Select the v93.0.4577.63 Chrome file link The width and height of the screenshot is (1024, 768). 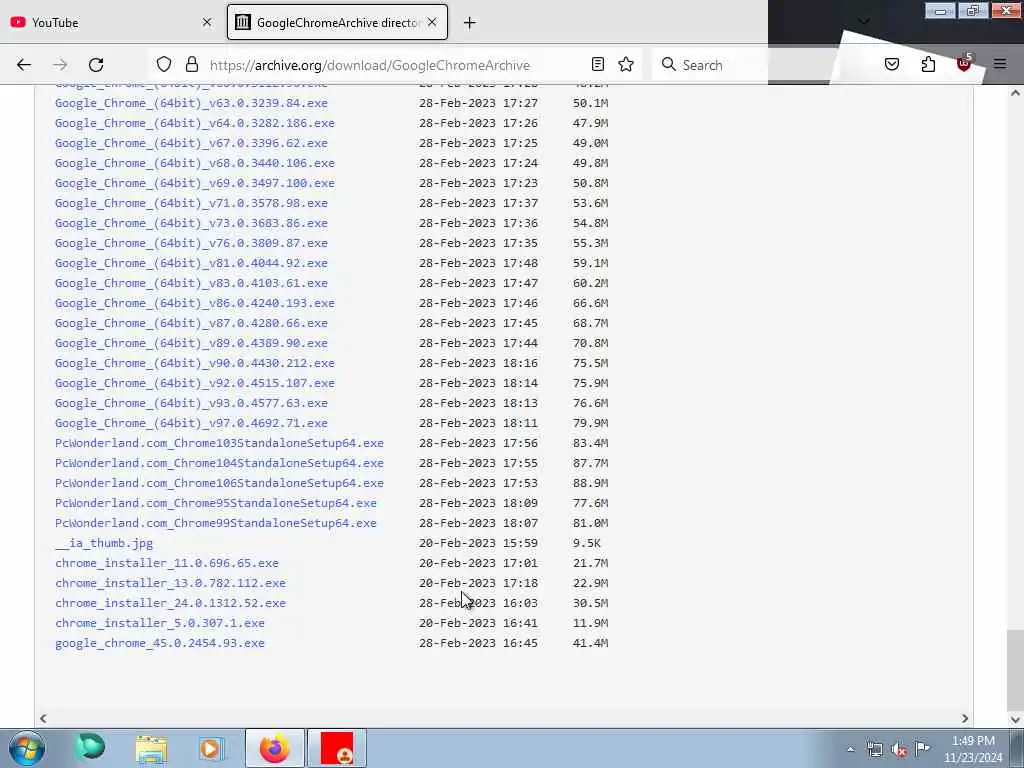pos(191,403)
